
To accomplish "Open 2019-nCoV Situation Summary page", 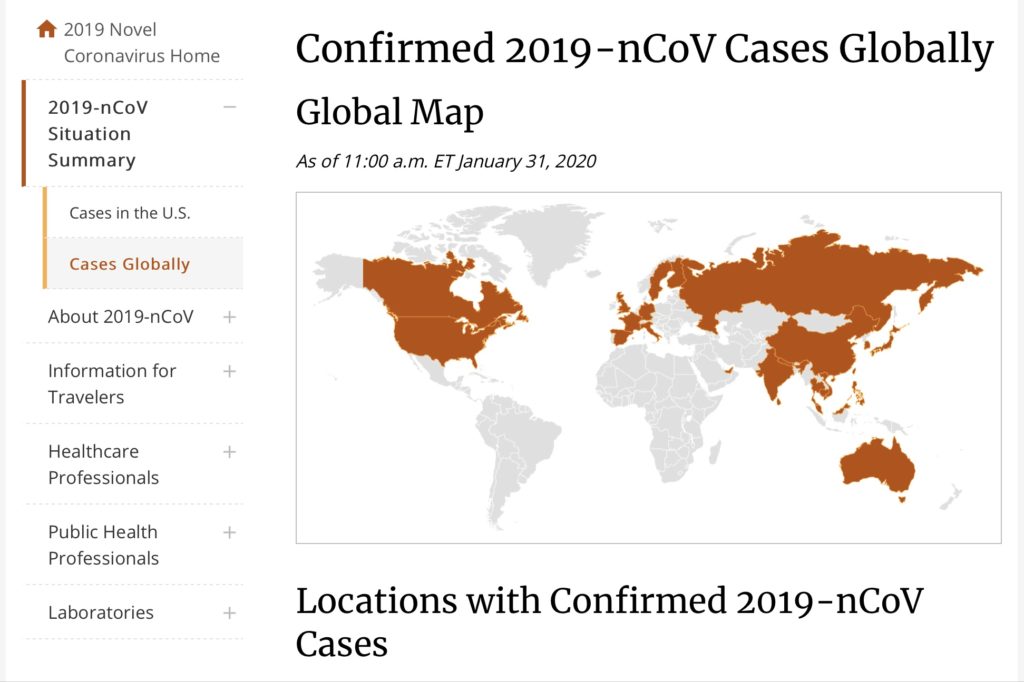I will point(98,133).
